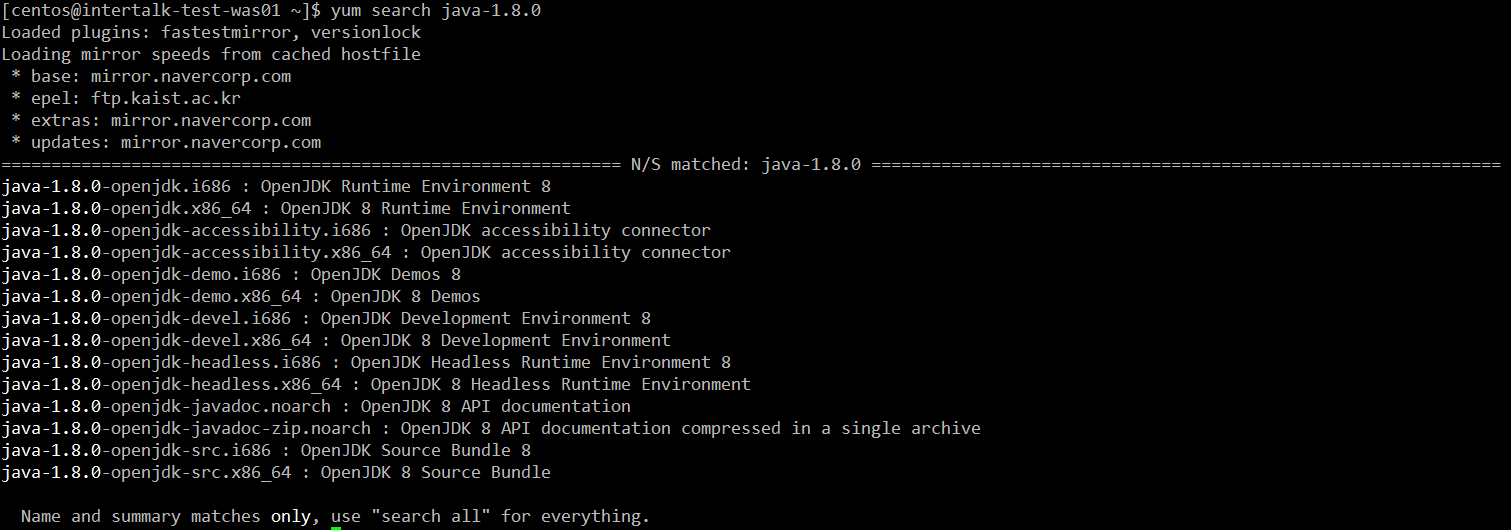Click the ftp.kaist.ac.kr epel mirror text

pyautogui.click(x=166, y=99)
